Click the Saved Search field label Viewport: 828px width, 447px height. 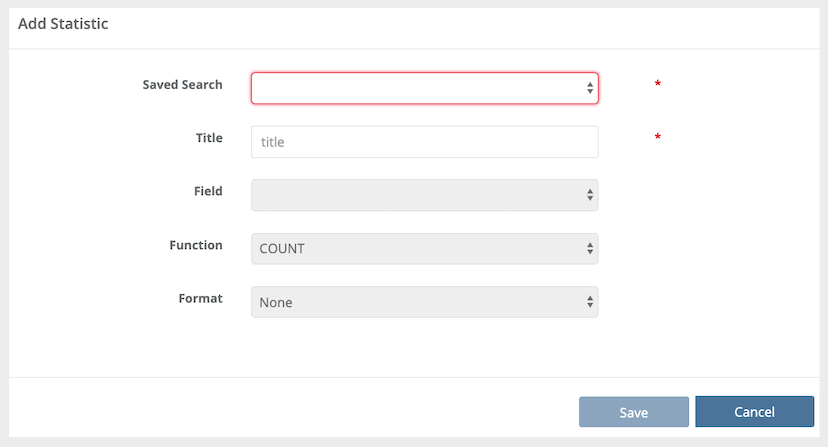[x=182, y=85]
